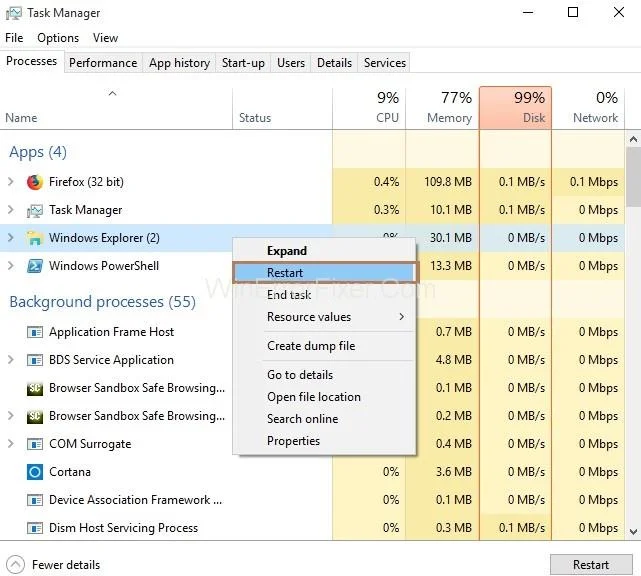This screenshot has height=576, width=641.
Task: Select the Application Frame Host name
Action: tap(112, 332)
